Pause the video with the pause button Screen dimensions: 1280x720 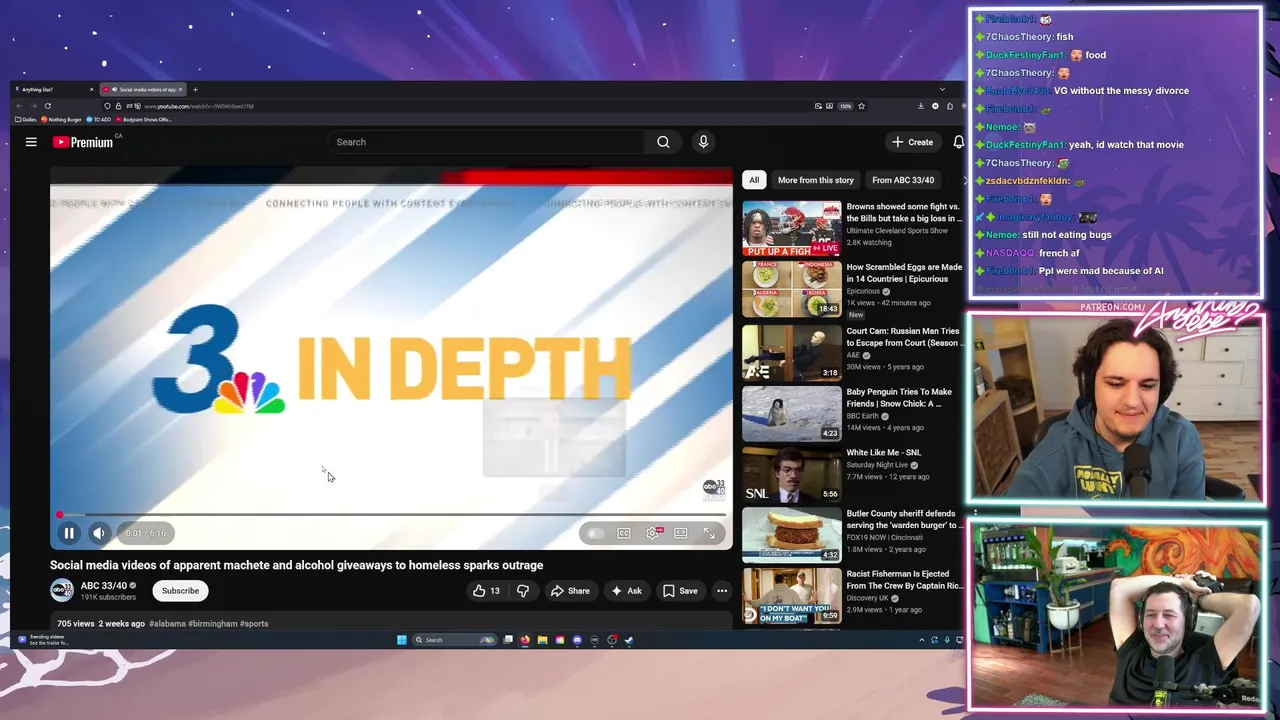[x=69, y=533]
